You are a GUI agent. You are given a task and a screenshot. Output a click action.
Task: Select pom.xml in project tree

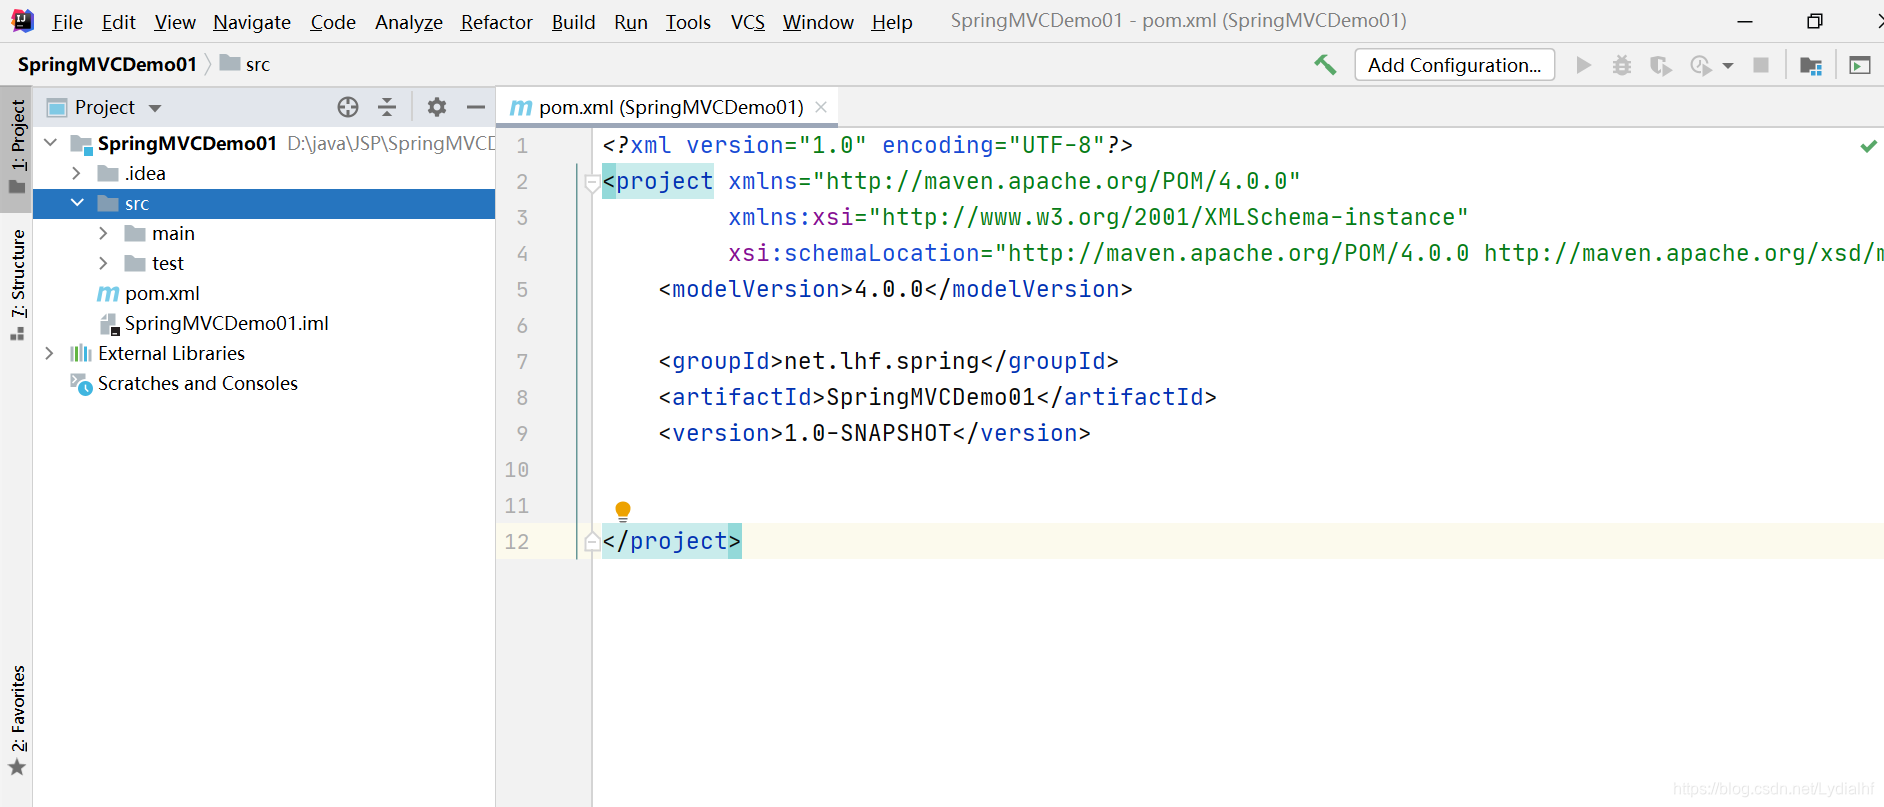162,293
